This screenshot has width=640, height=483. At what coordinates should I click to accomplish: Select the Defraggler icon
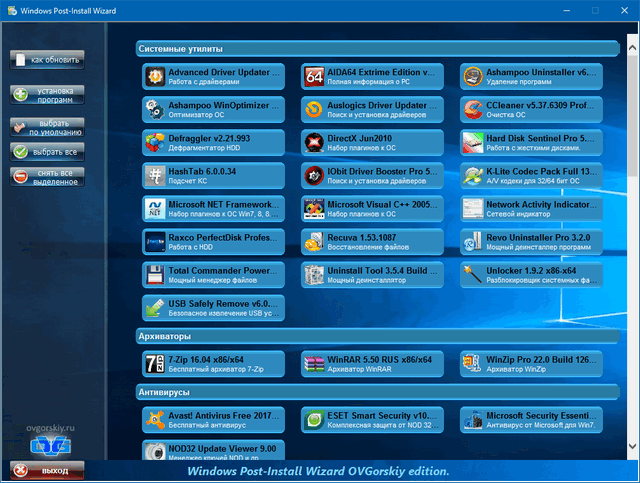155,142
